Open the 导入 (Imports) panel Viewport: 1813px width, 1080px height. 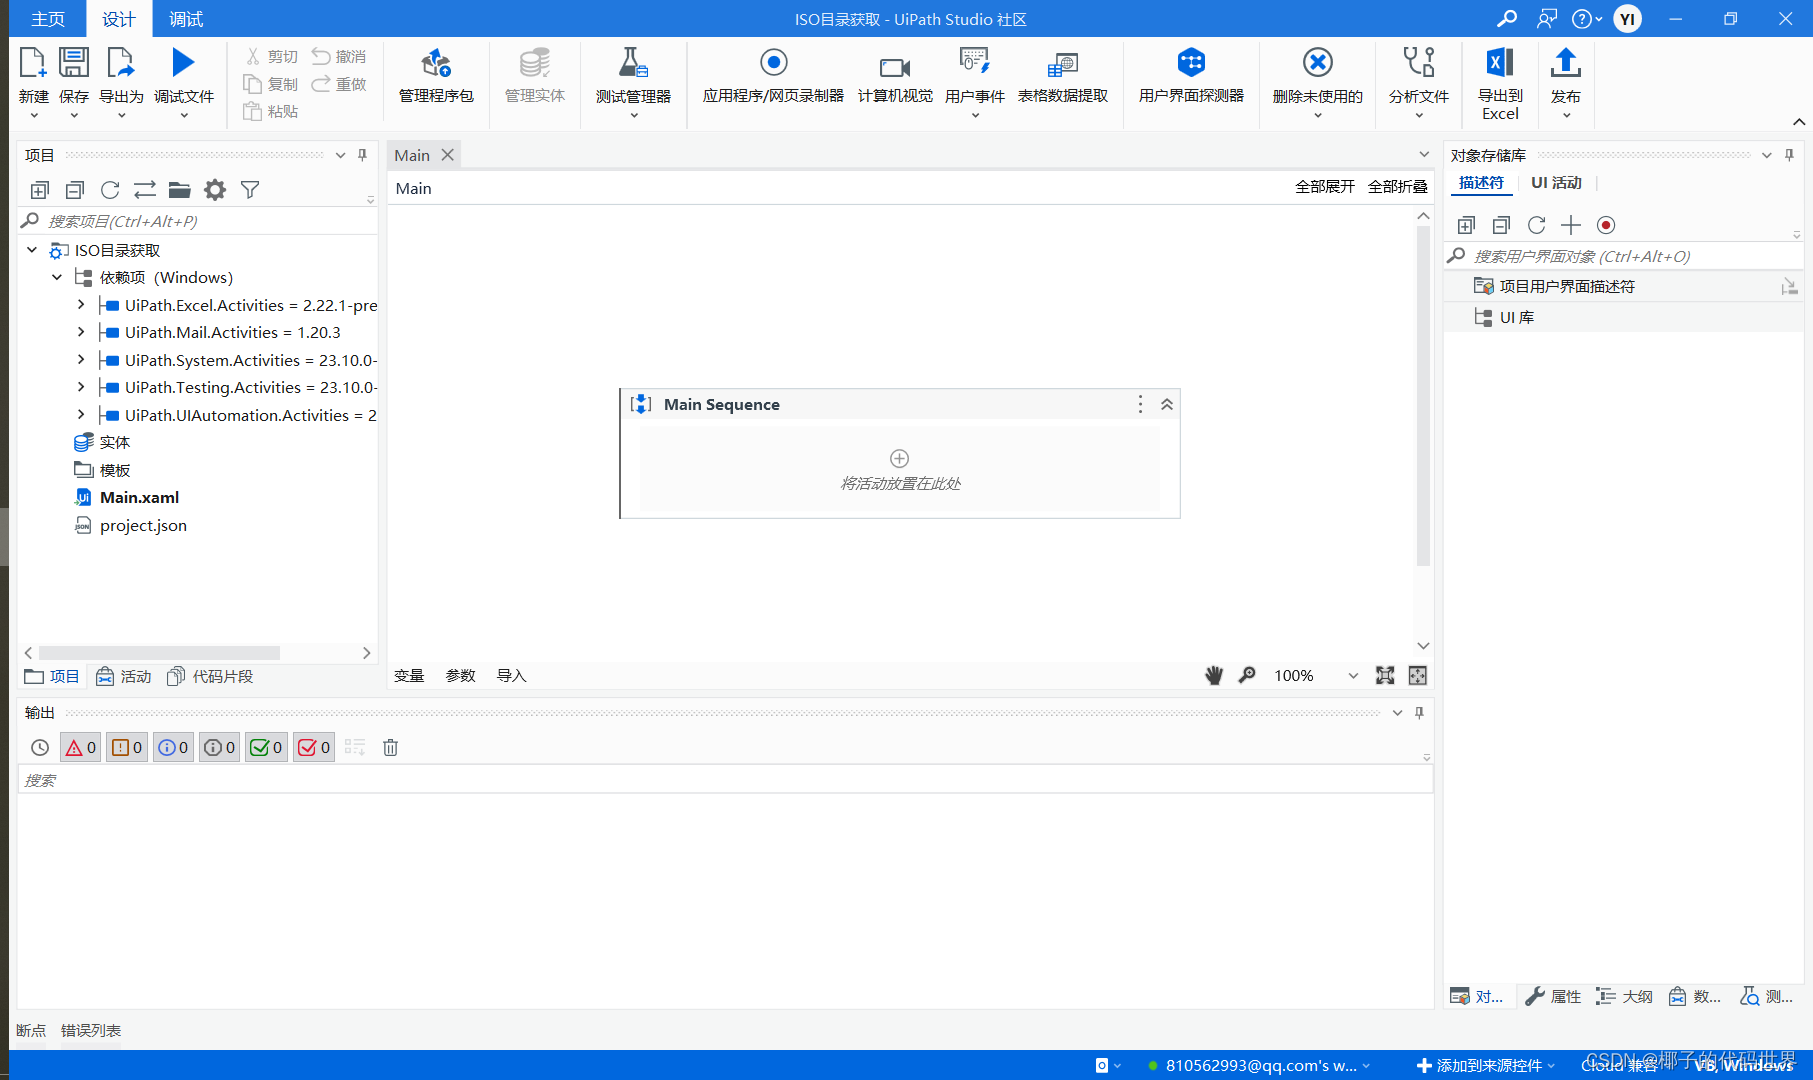tap(511, 676)
